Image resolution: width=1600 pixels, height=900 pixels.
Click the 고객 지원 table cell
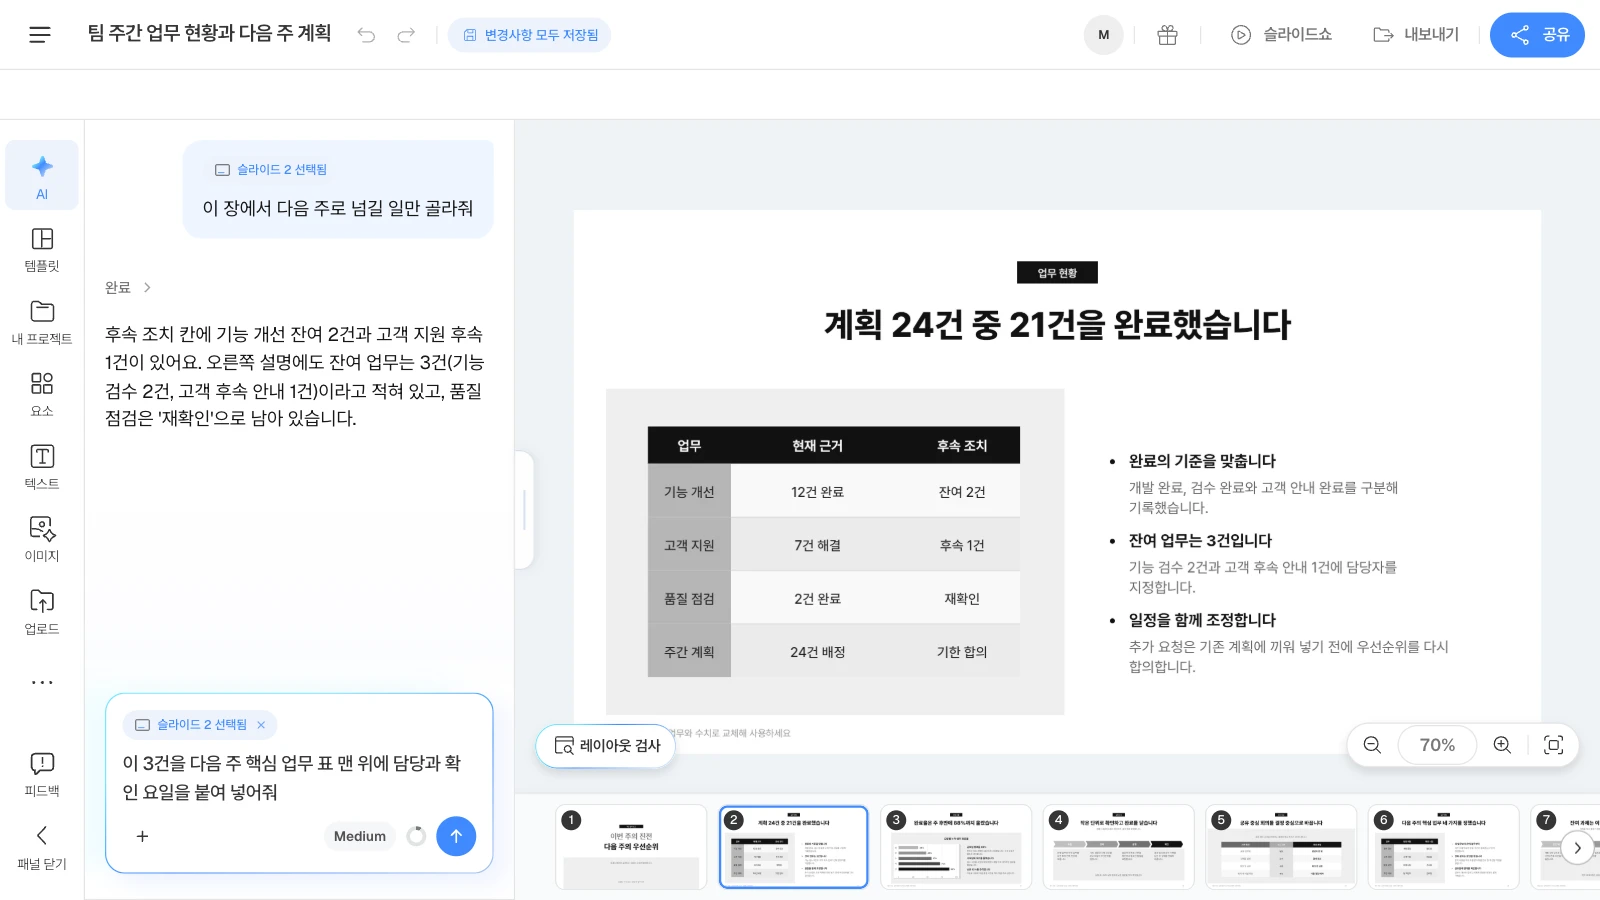tap(689, 545)
